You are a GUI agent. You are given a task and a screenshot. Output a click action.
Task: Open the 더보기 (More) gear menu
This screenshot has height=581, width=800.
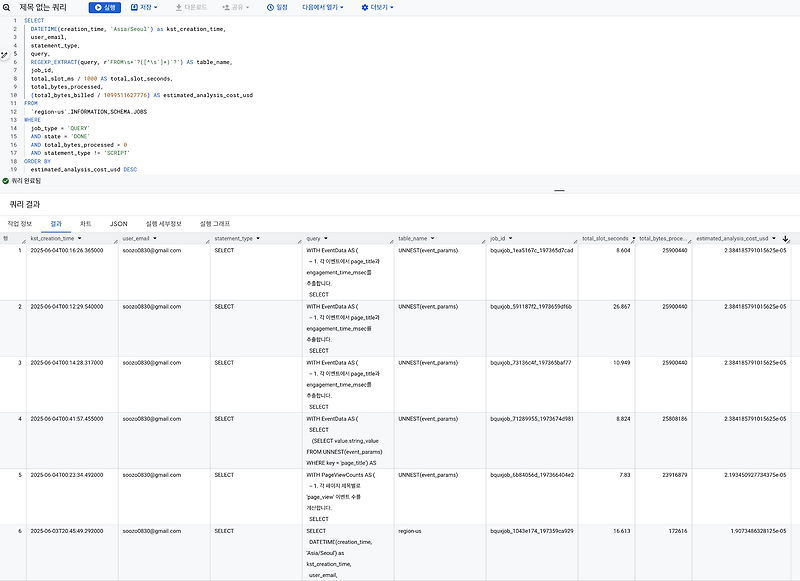tap(378, 8)
